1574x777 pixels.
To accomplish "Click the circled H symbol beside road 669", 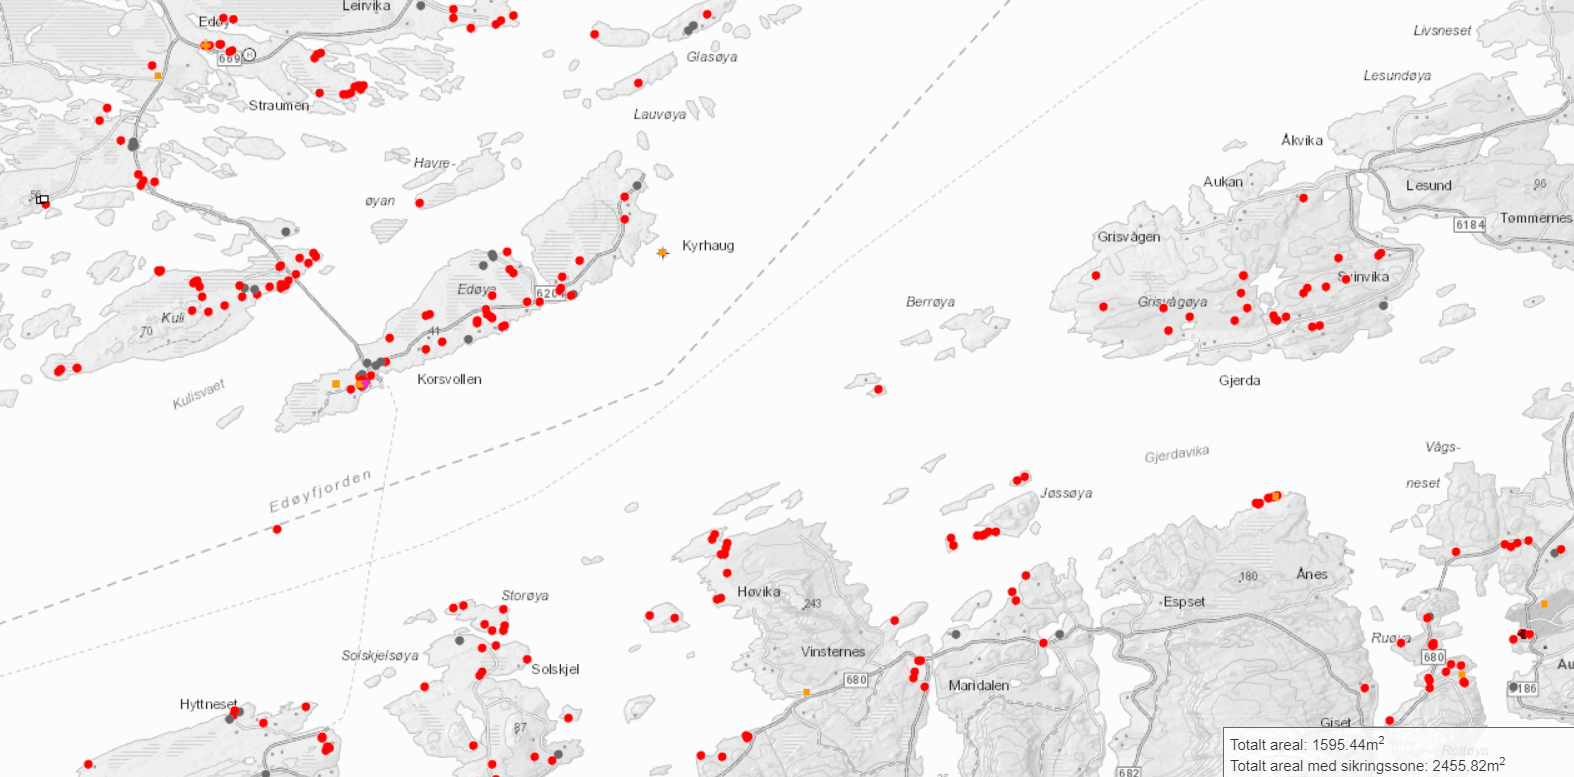I will (249, 54).
